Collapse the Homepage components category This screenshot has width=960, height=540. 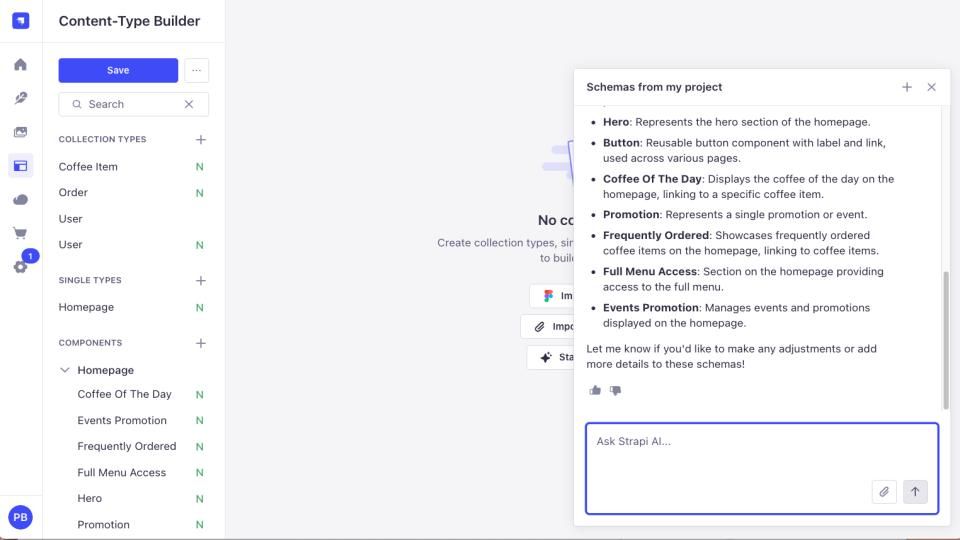pyautogui.click(x=64, y=370)
